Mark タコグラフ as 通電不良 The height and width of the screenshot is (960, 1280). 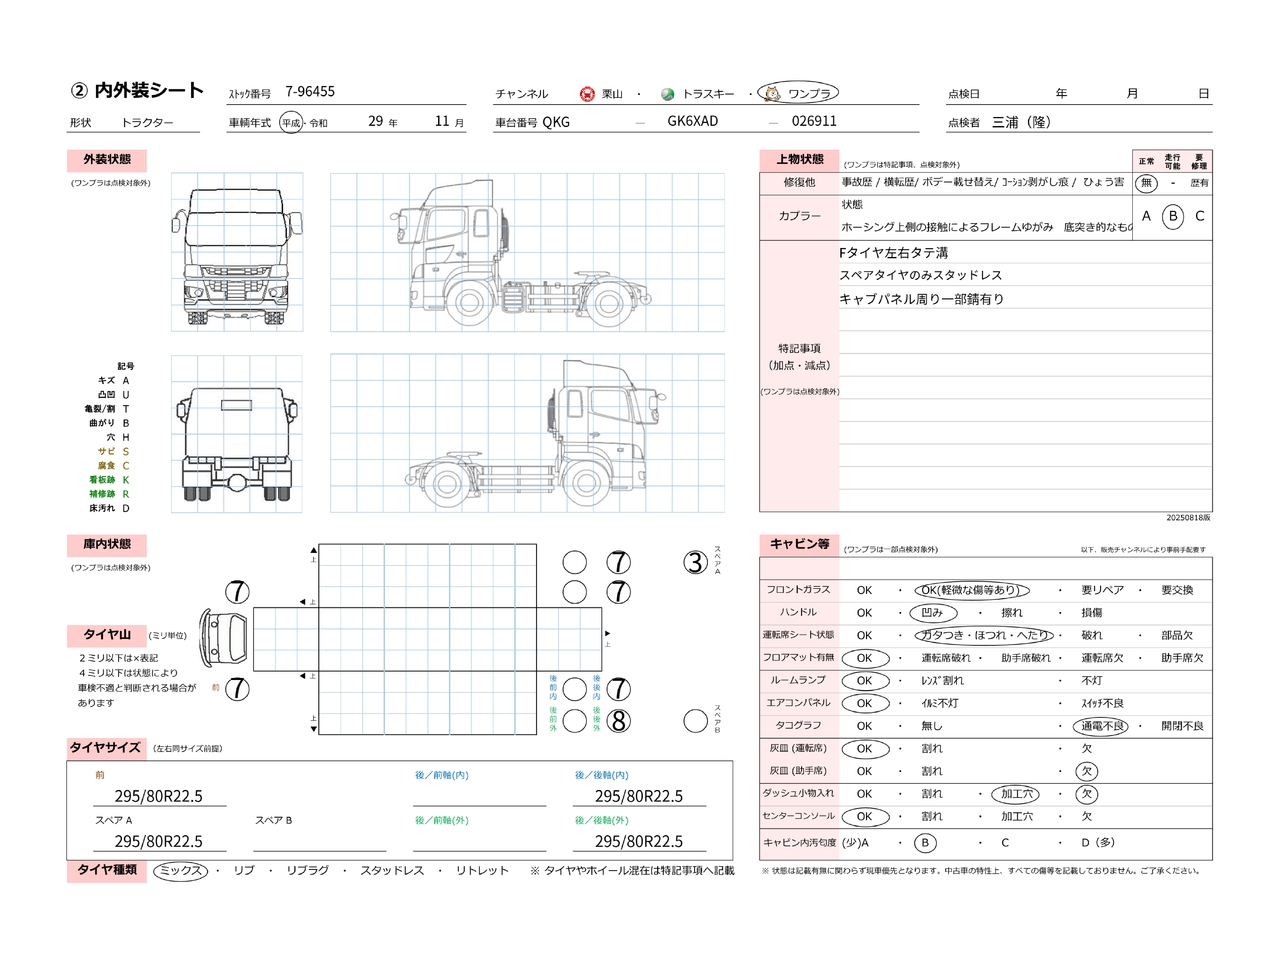(x=1101, y=726)
